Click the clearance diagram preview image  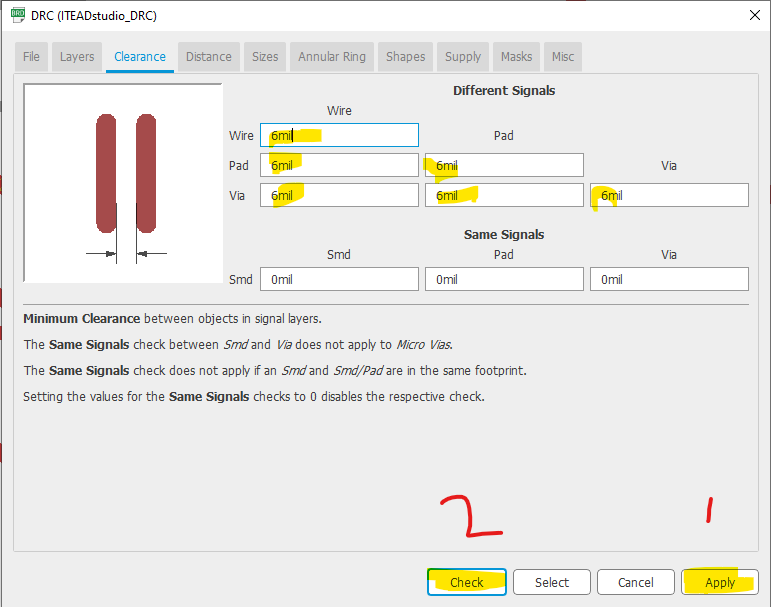click(123, 183)
